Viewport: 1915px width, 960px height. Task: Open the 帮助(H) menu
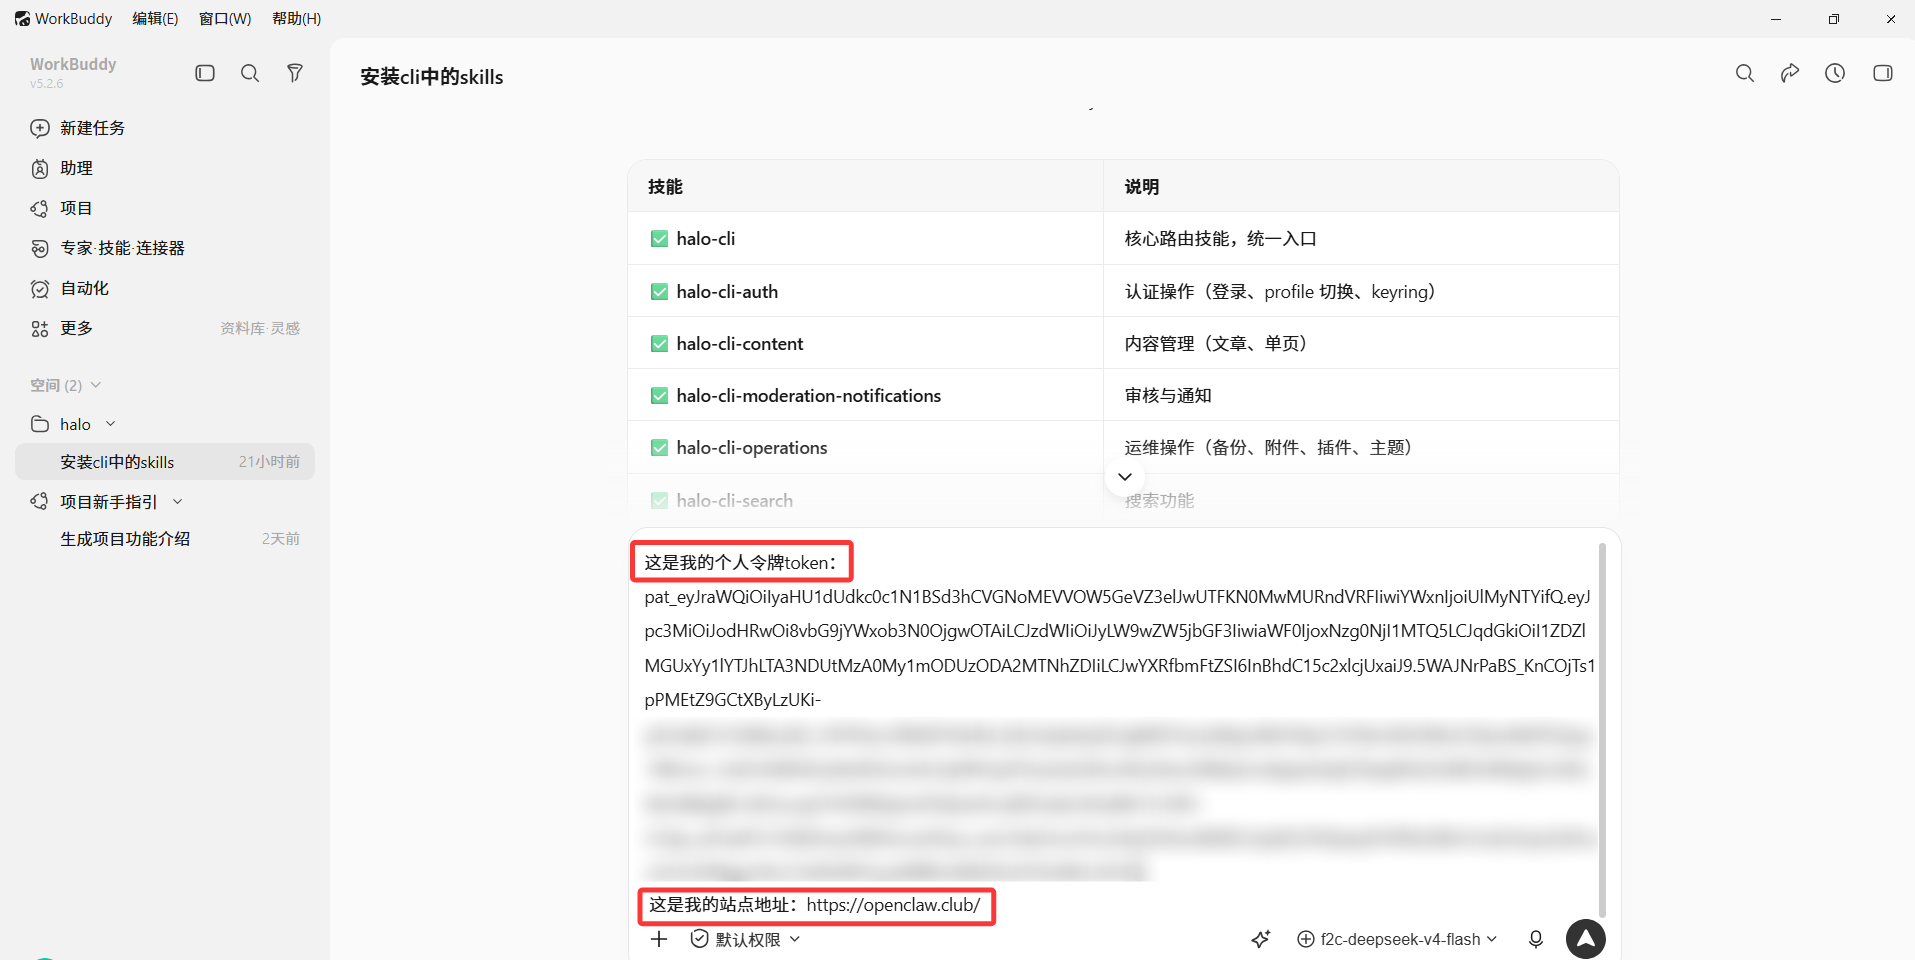tap(297, 19)
